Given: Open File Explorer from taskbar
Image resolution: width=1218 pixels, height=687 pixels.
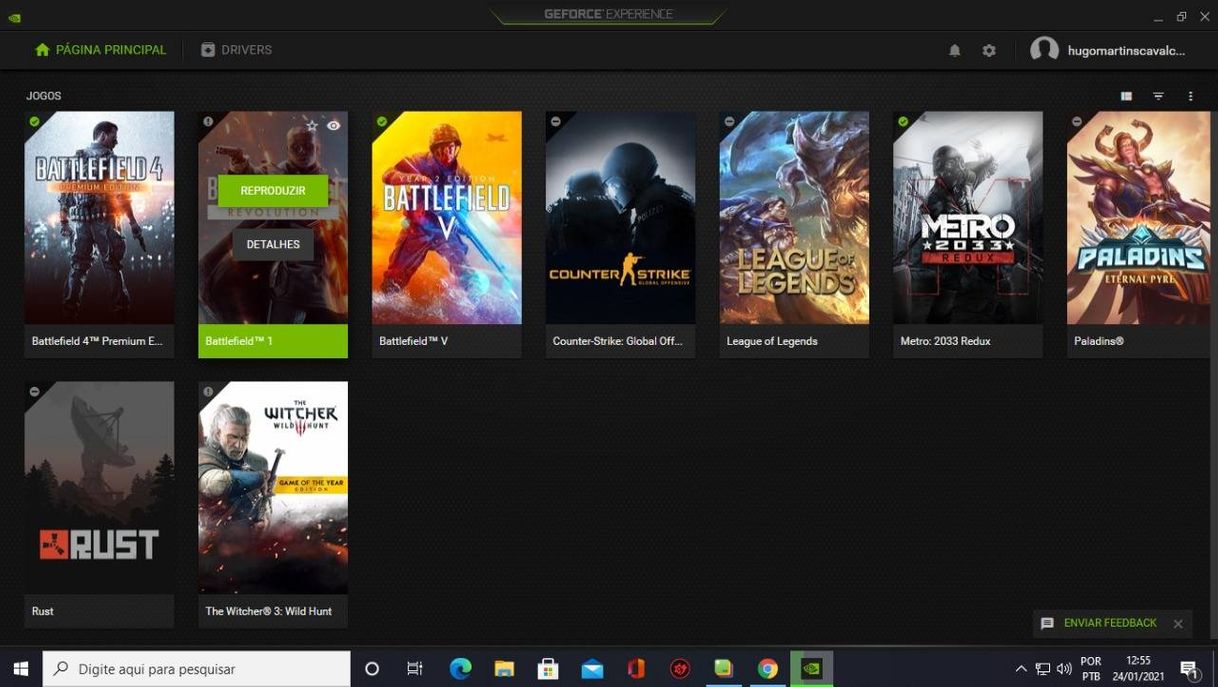Looking at the screenshot, I should pos(504,669).
